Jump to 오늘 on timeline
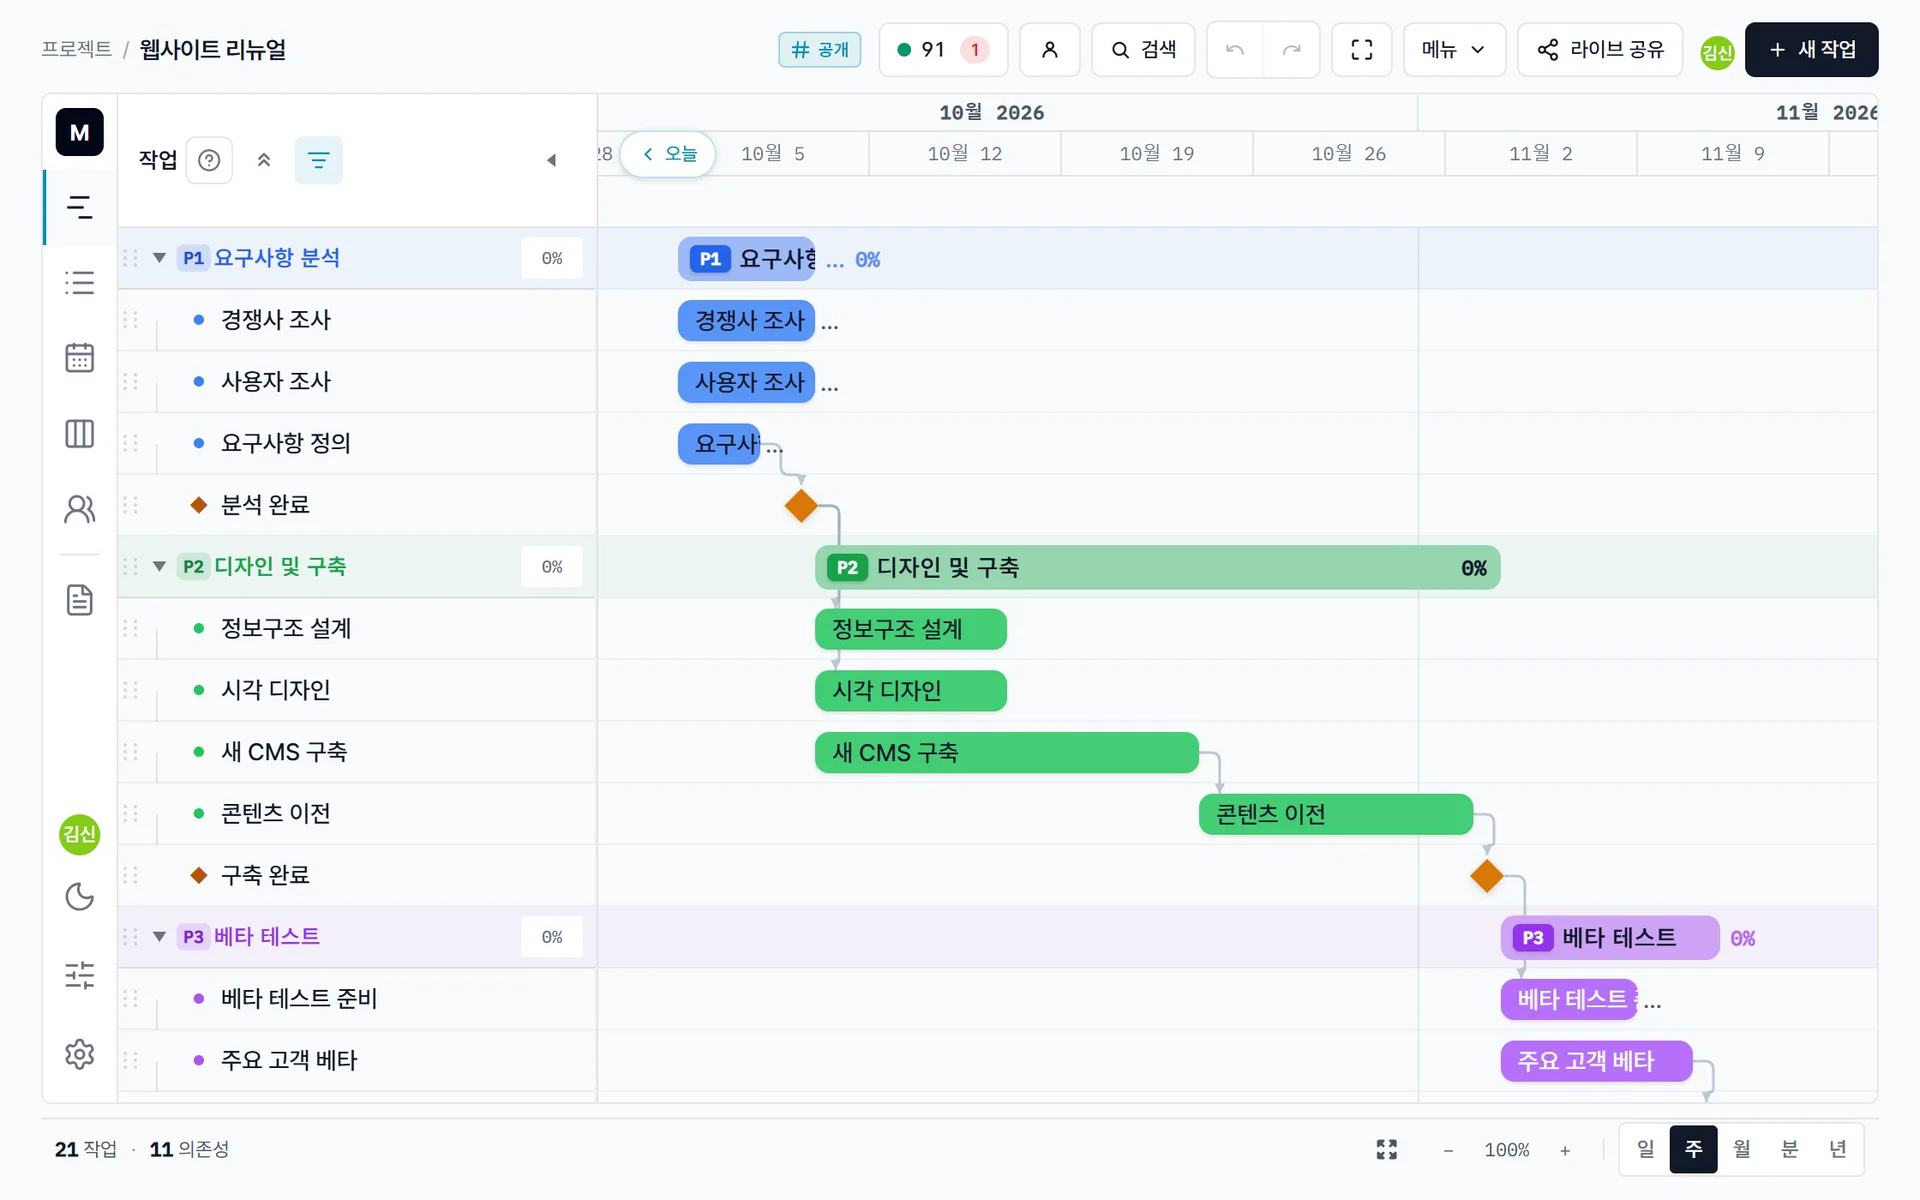 point(668,153)
